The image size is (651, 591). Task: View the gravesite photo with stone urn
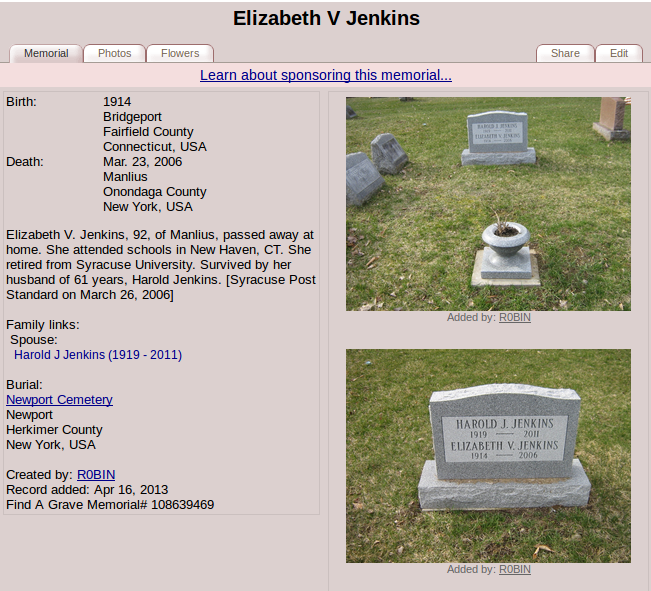pyautogui.click(x=488, y=203)
